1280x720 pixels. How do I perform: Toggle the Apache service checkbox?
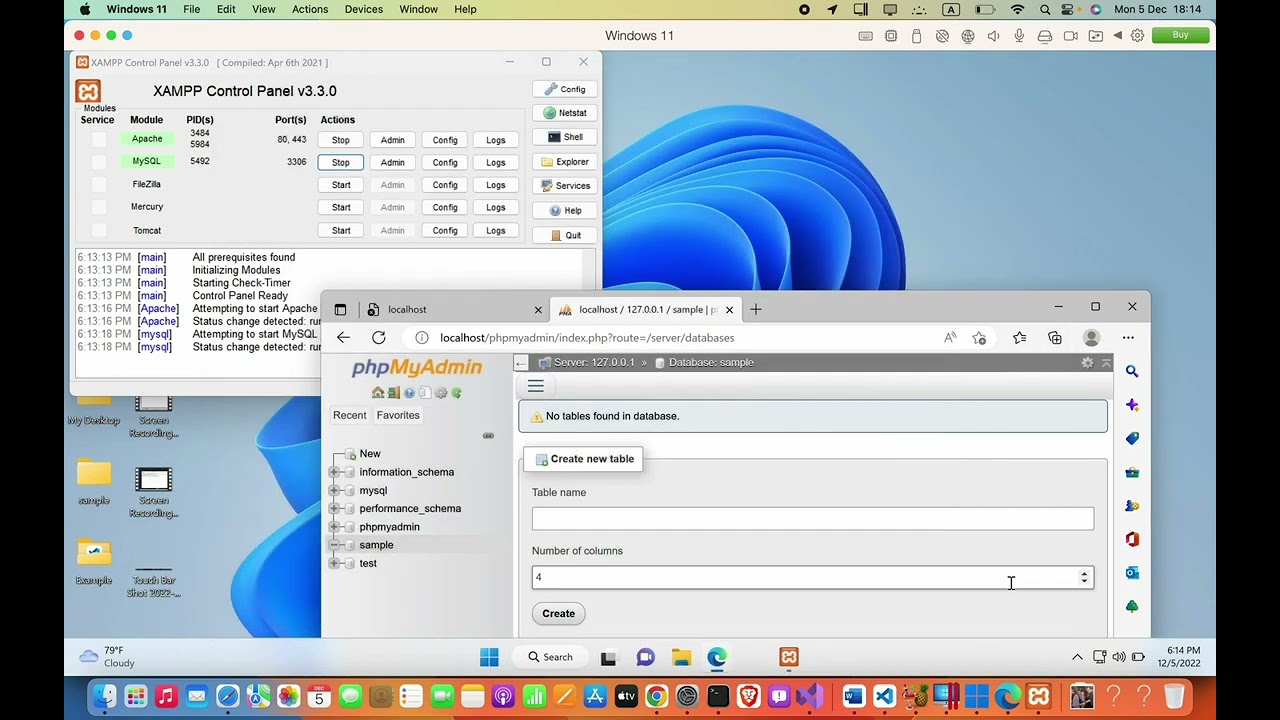tap(98, 139)
